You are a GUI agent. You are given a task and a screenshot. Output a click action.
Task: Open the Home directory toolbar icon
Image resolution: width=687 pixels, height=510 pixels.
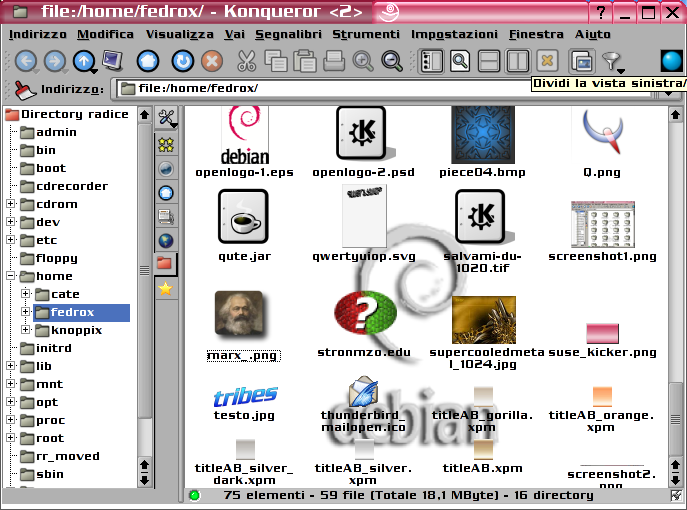[148, 61]
